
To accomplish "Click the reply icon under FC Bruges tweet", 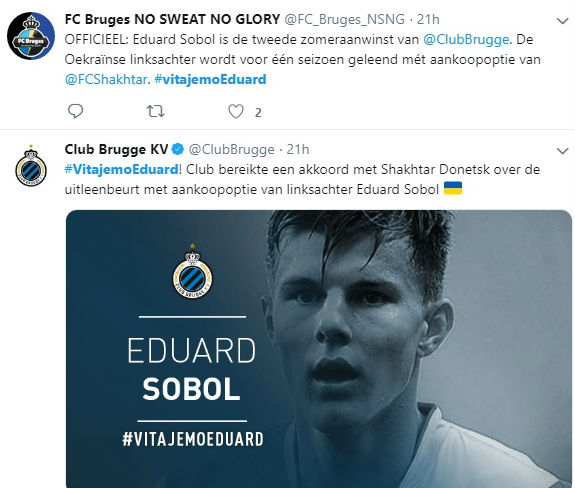I will coord(76,111).
